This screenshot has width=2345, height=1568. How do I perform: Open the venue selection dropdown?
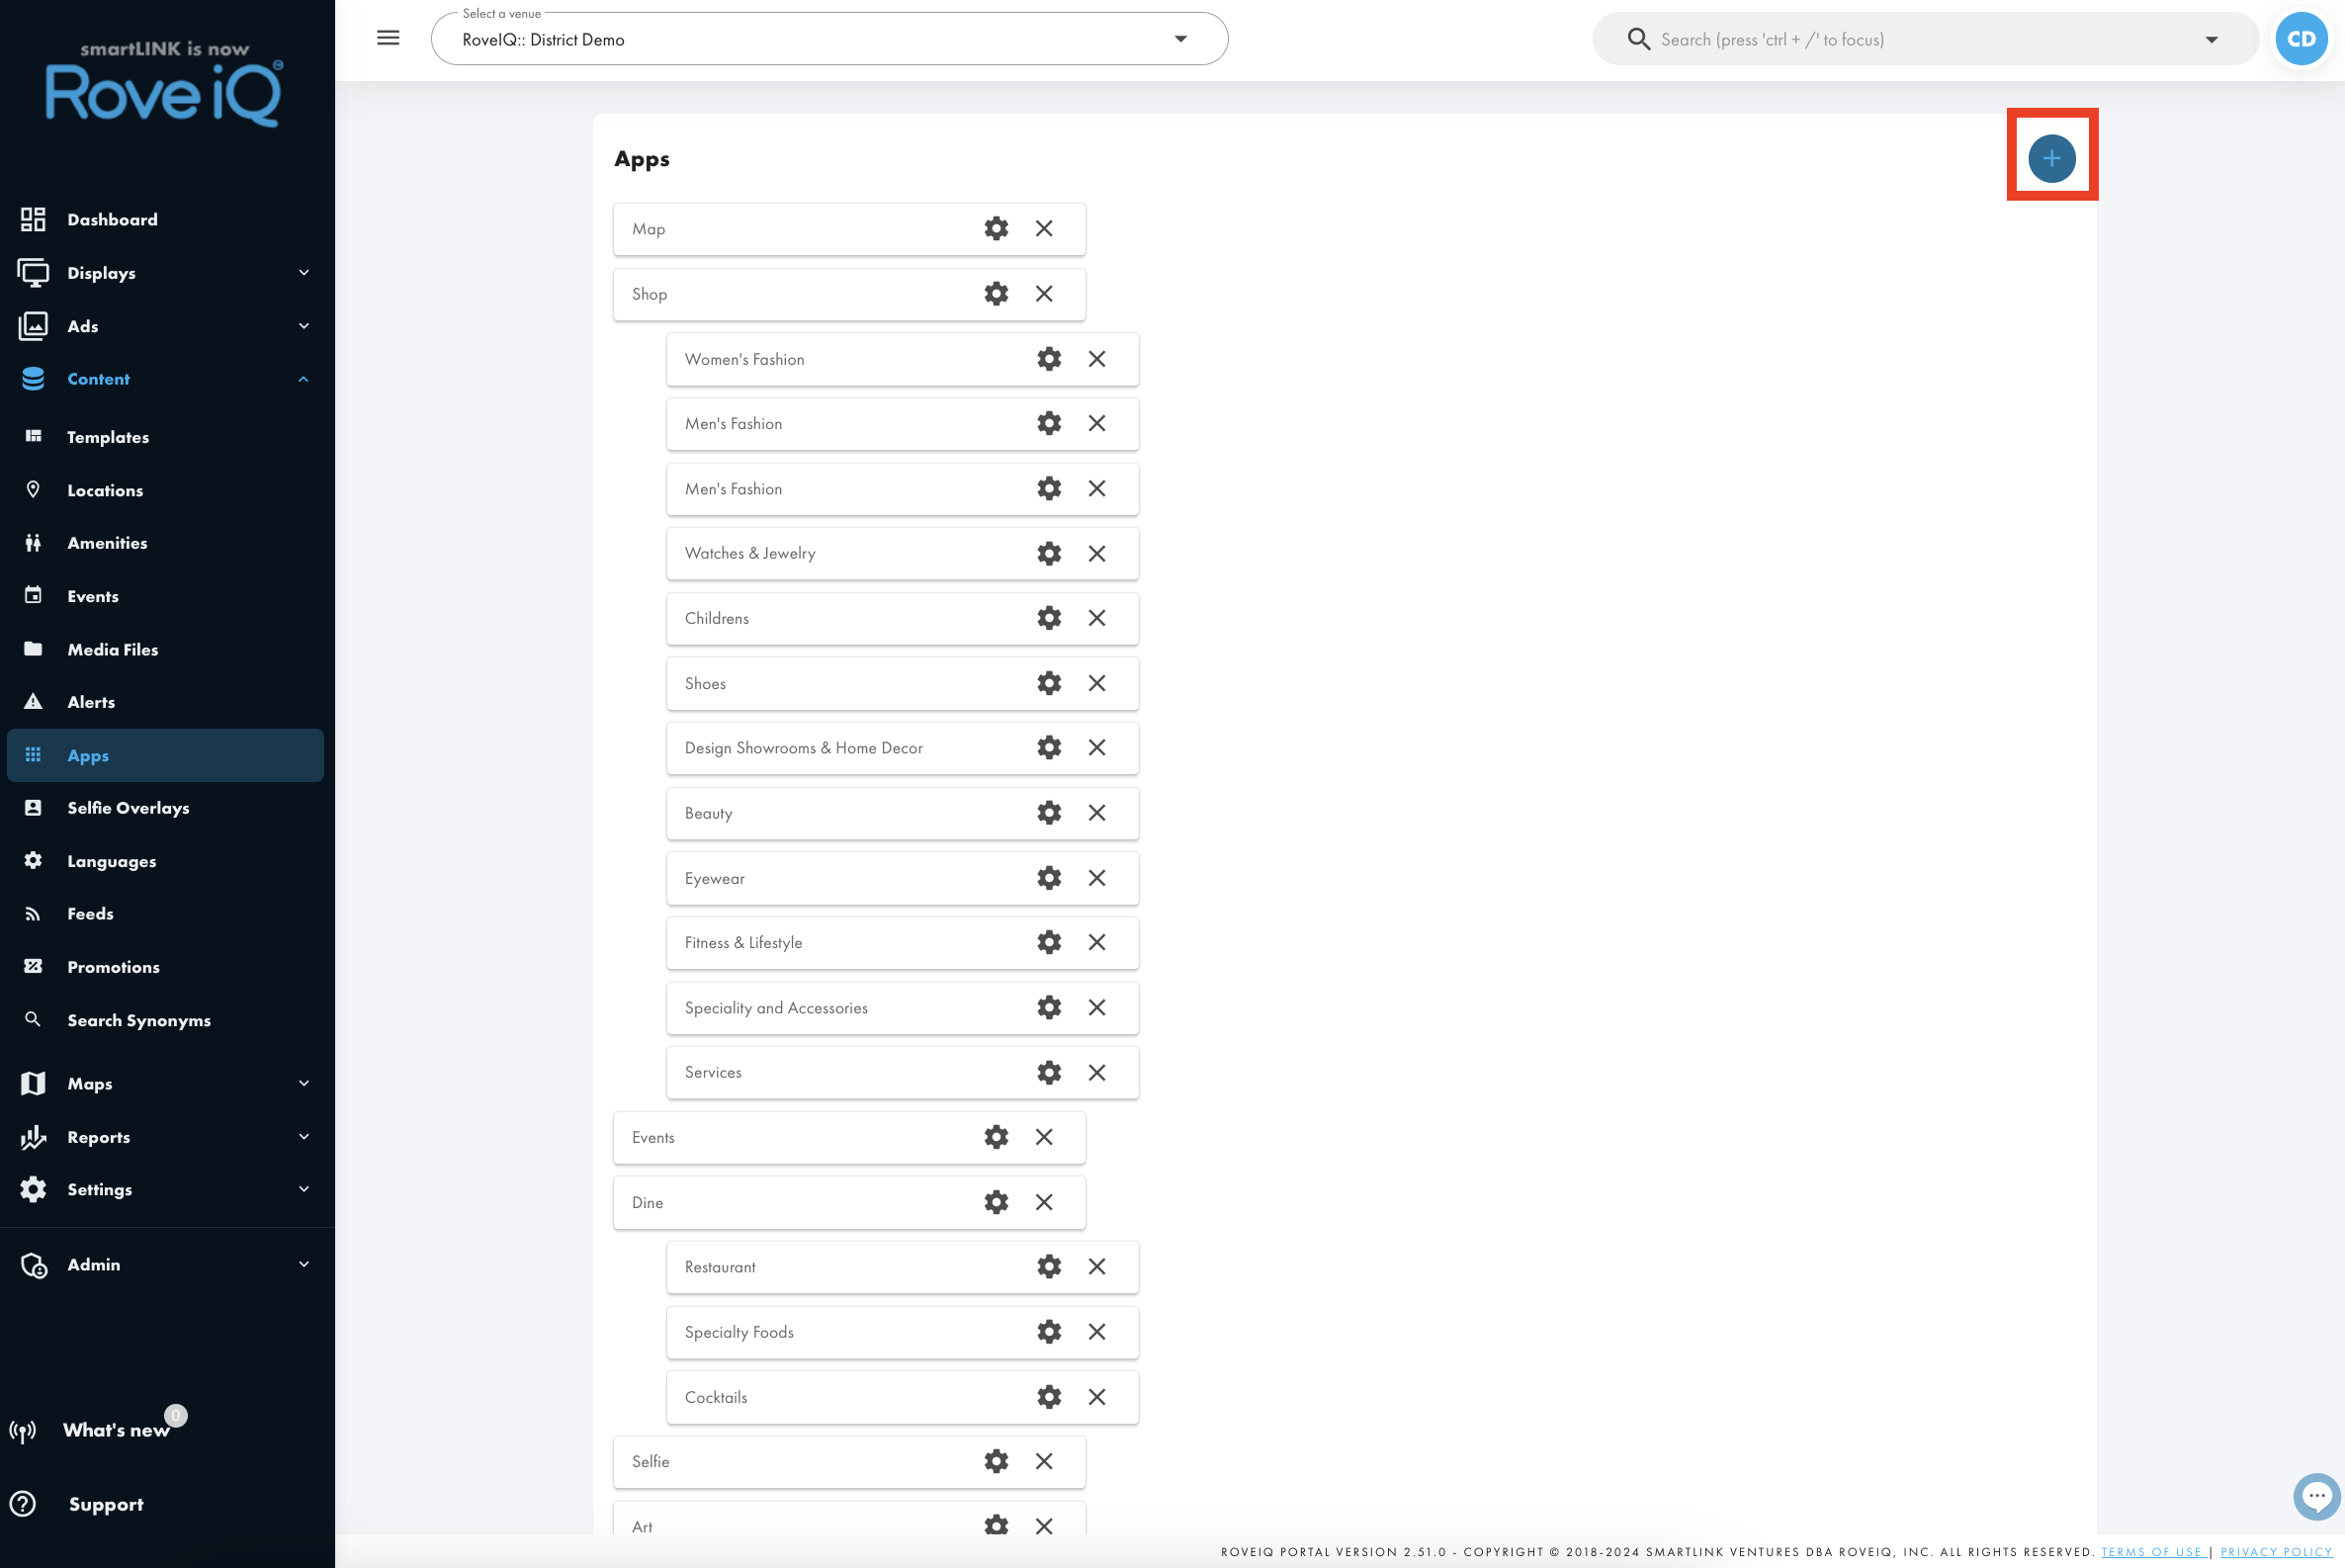point(829,39)
